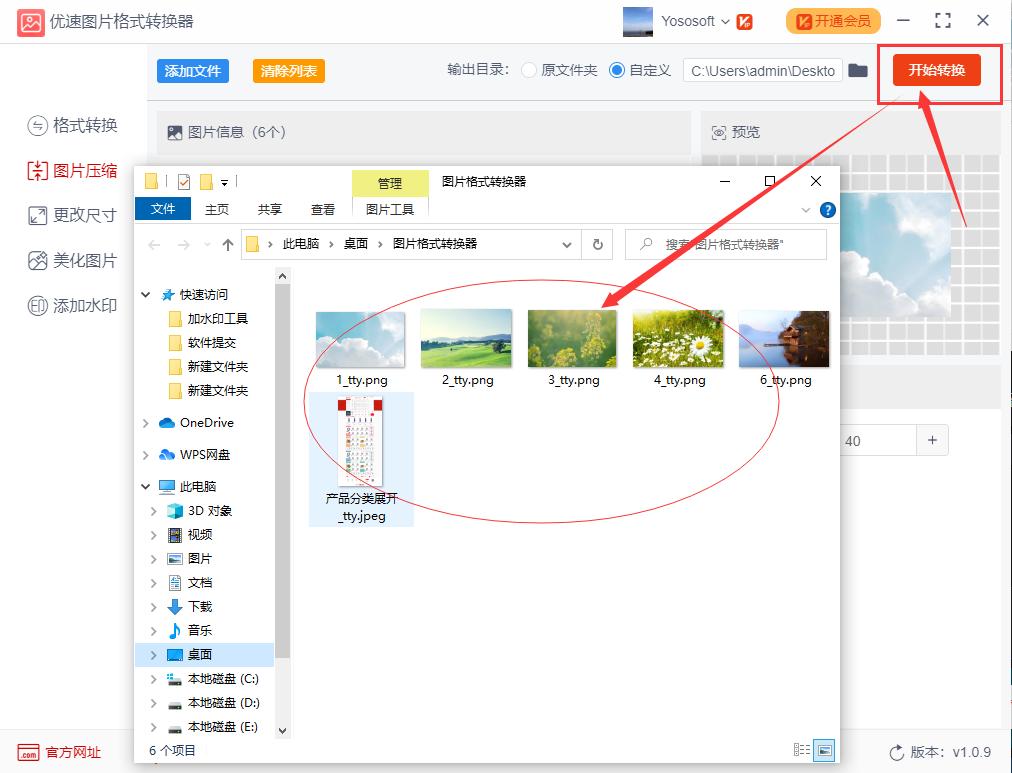The width and height of the screenshot is (1012, 773).
Task: Expand the OneDrive tree item
Action: (145, 423)
